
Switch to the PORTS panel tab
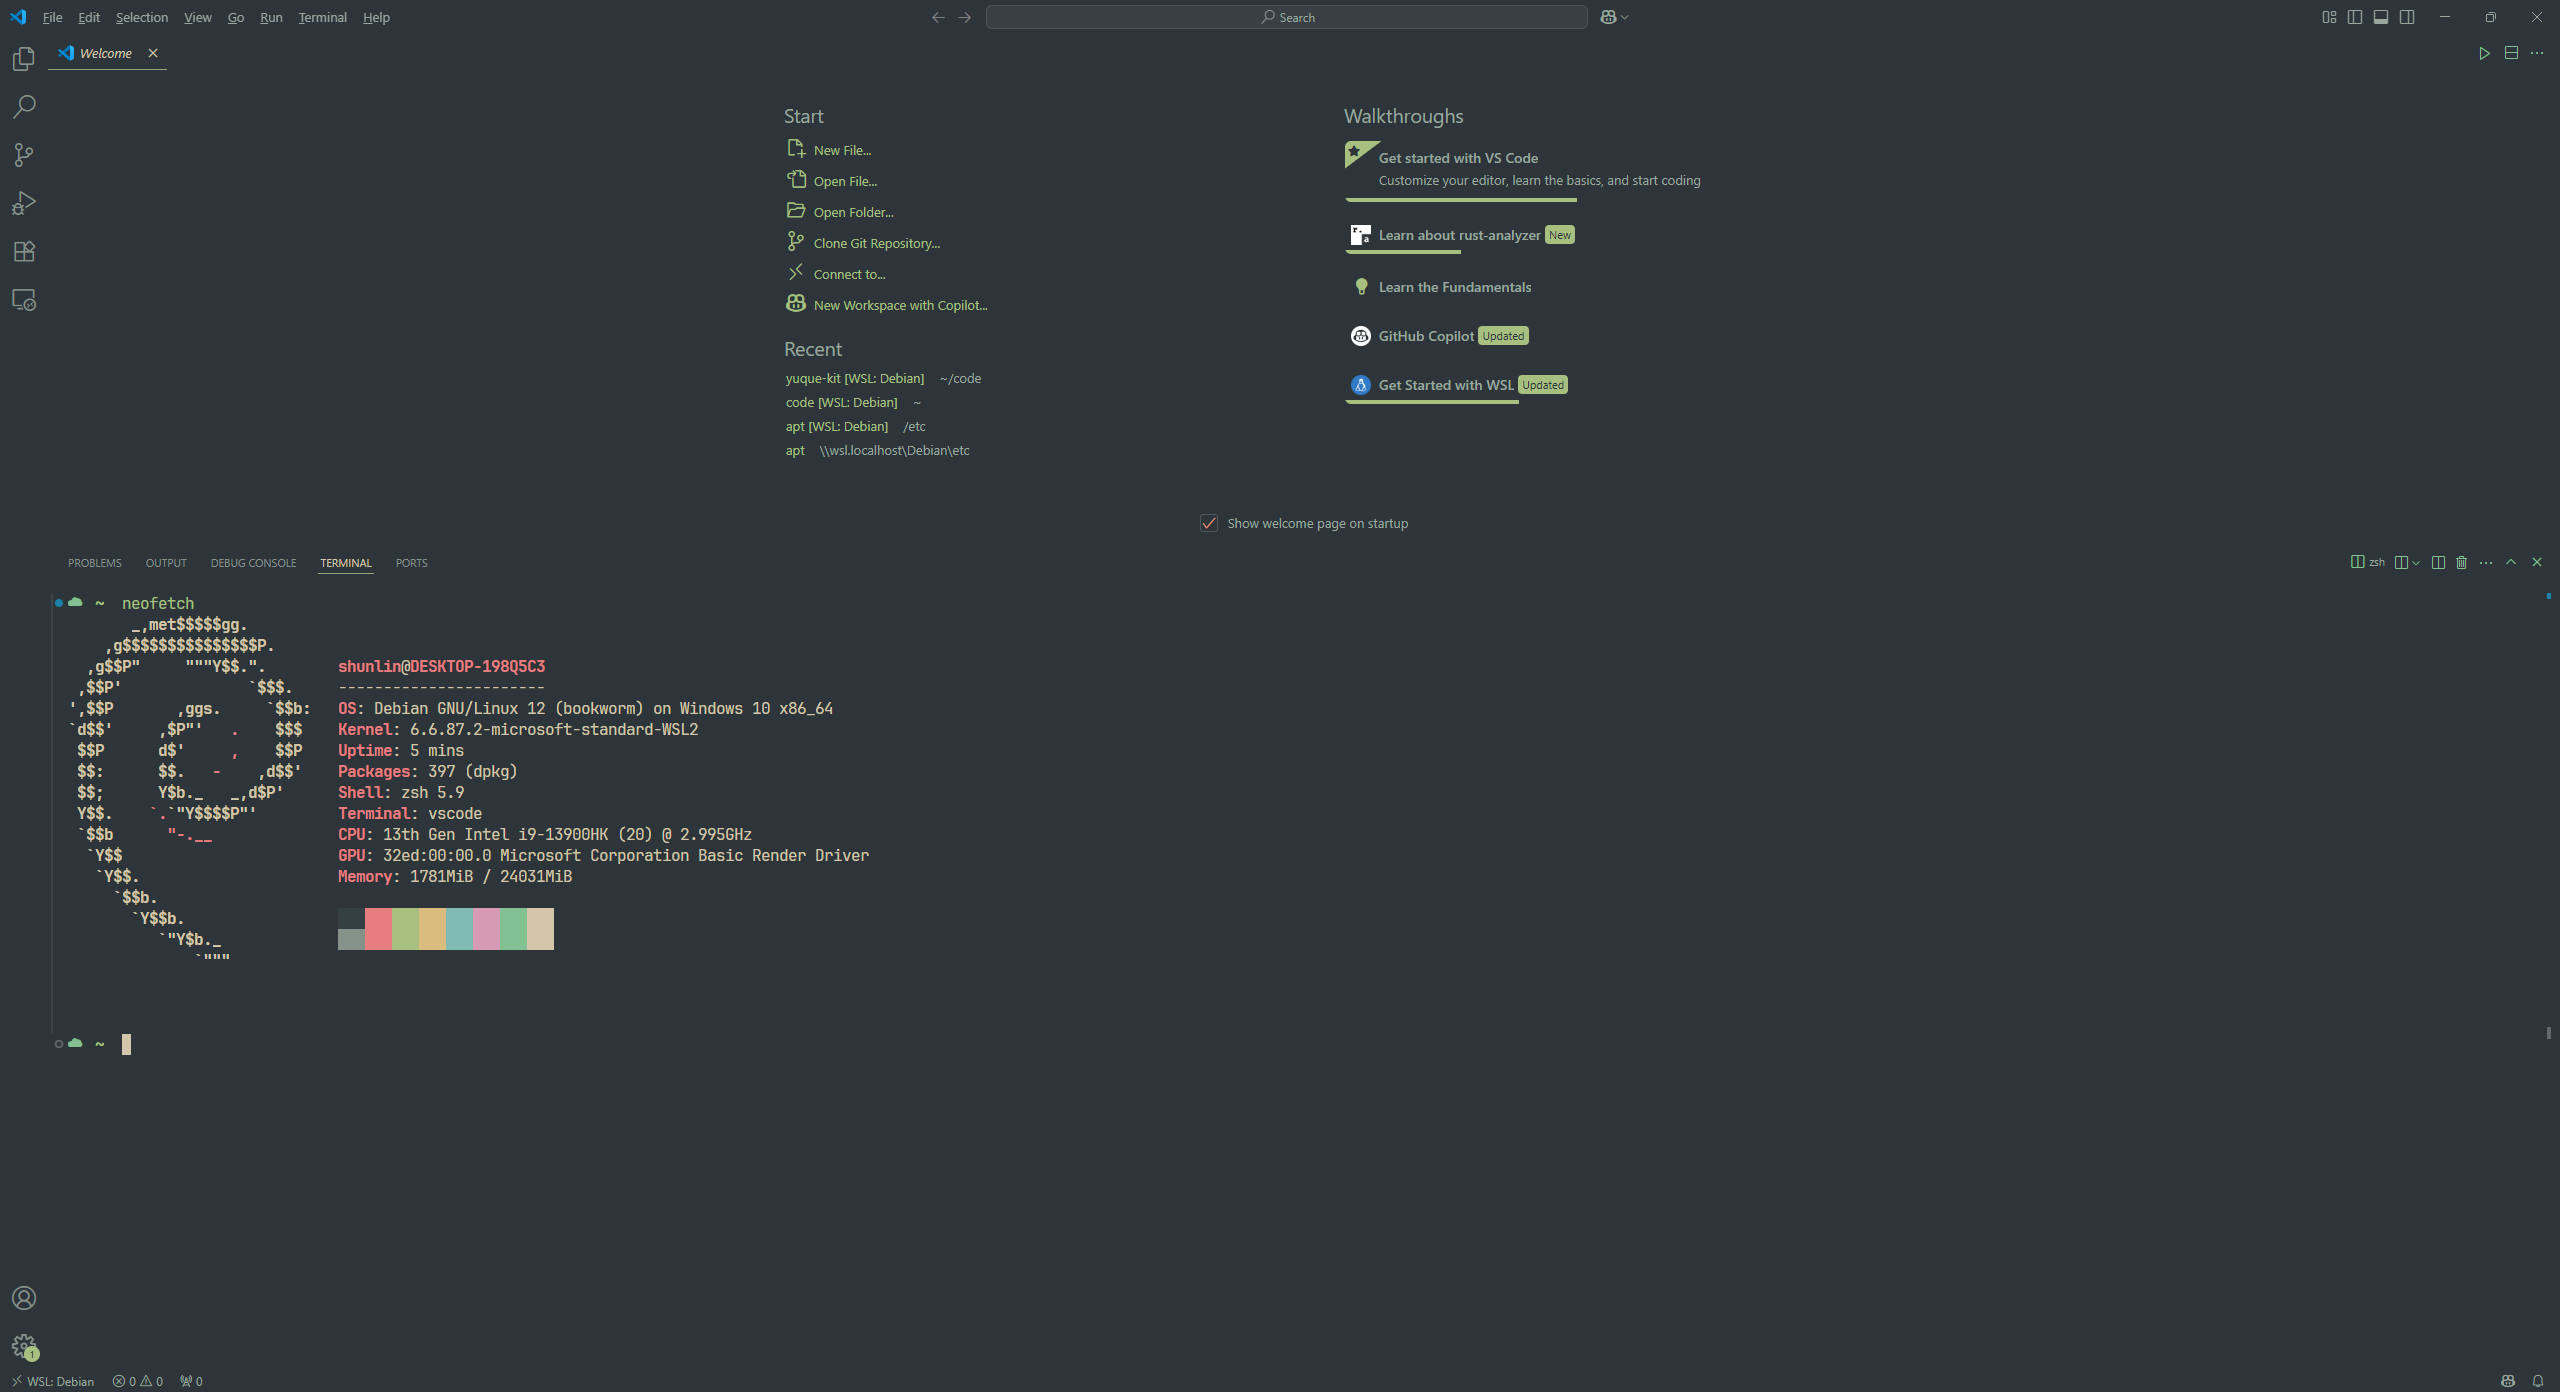click(x=411, y=563)
